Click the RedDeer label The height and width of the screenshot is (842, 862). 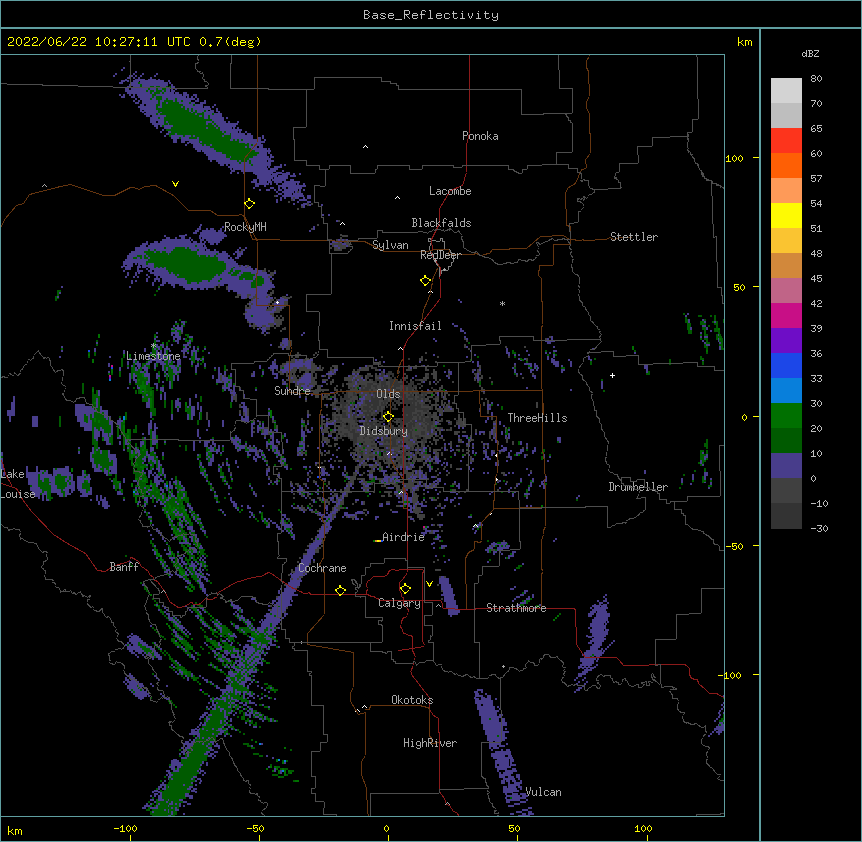coord(440,255)
